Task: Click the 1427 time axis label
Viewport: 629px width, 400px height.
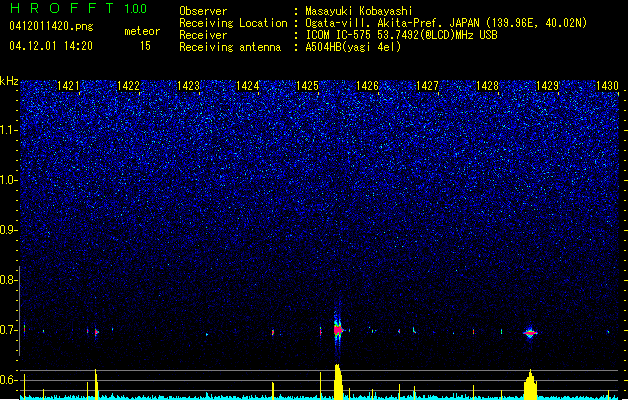Action: point(428,86)
